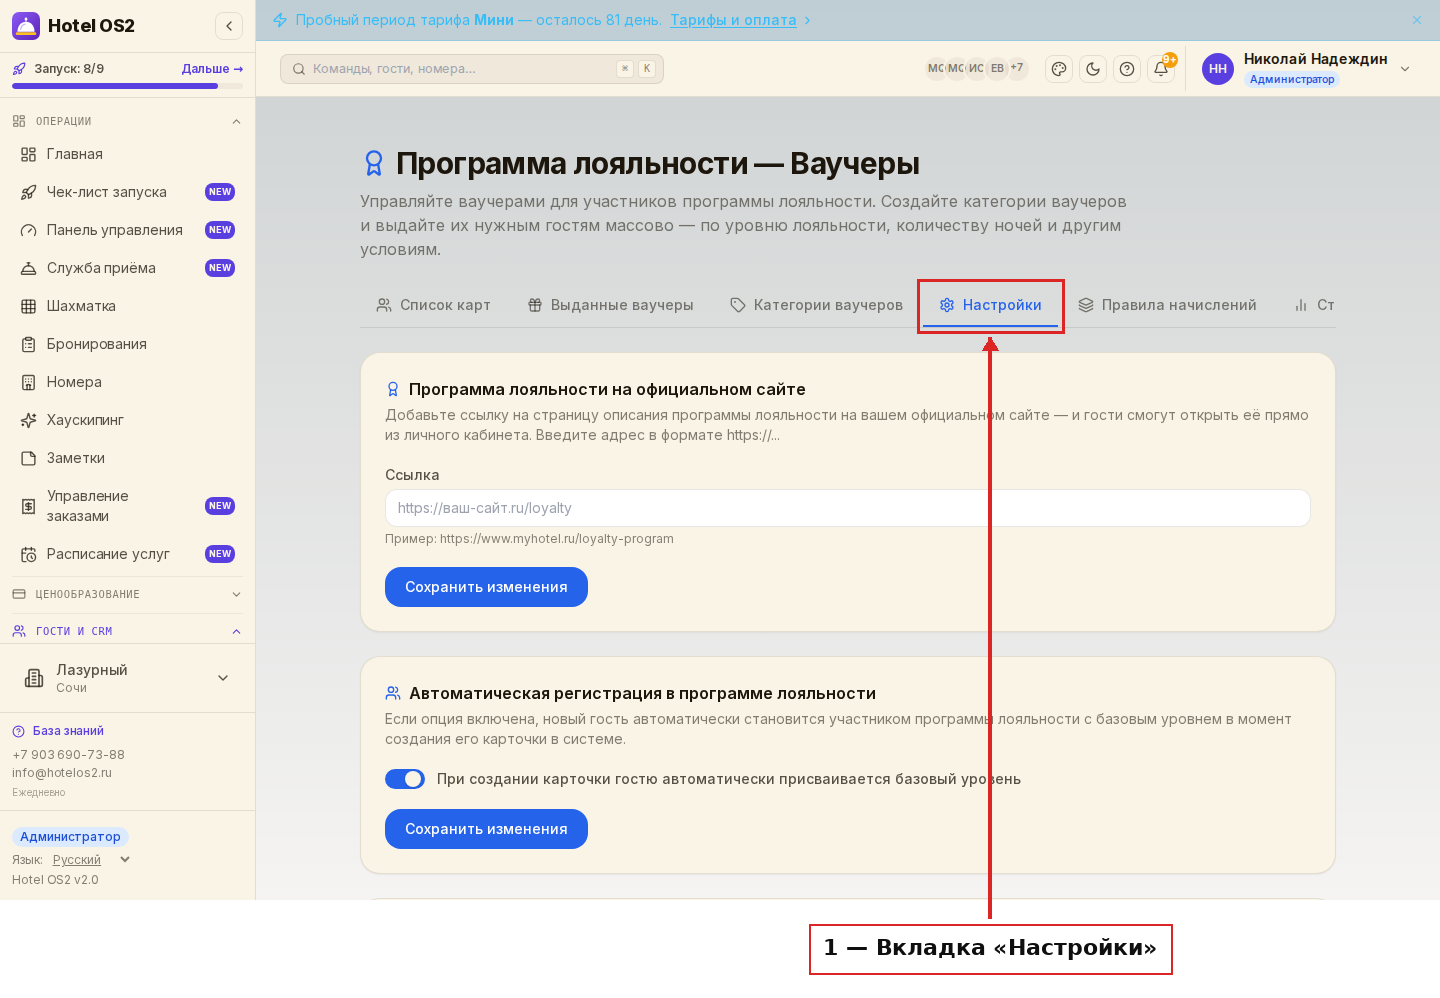1440x998 pixels.
Task: Save changes for the loyalty site link
Action: pyautogui.click(x=486, y=587)
